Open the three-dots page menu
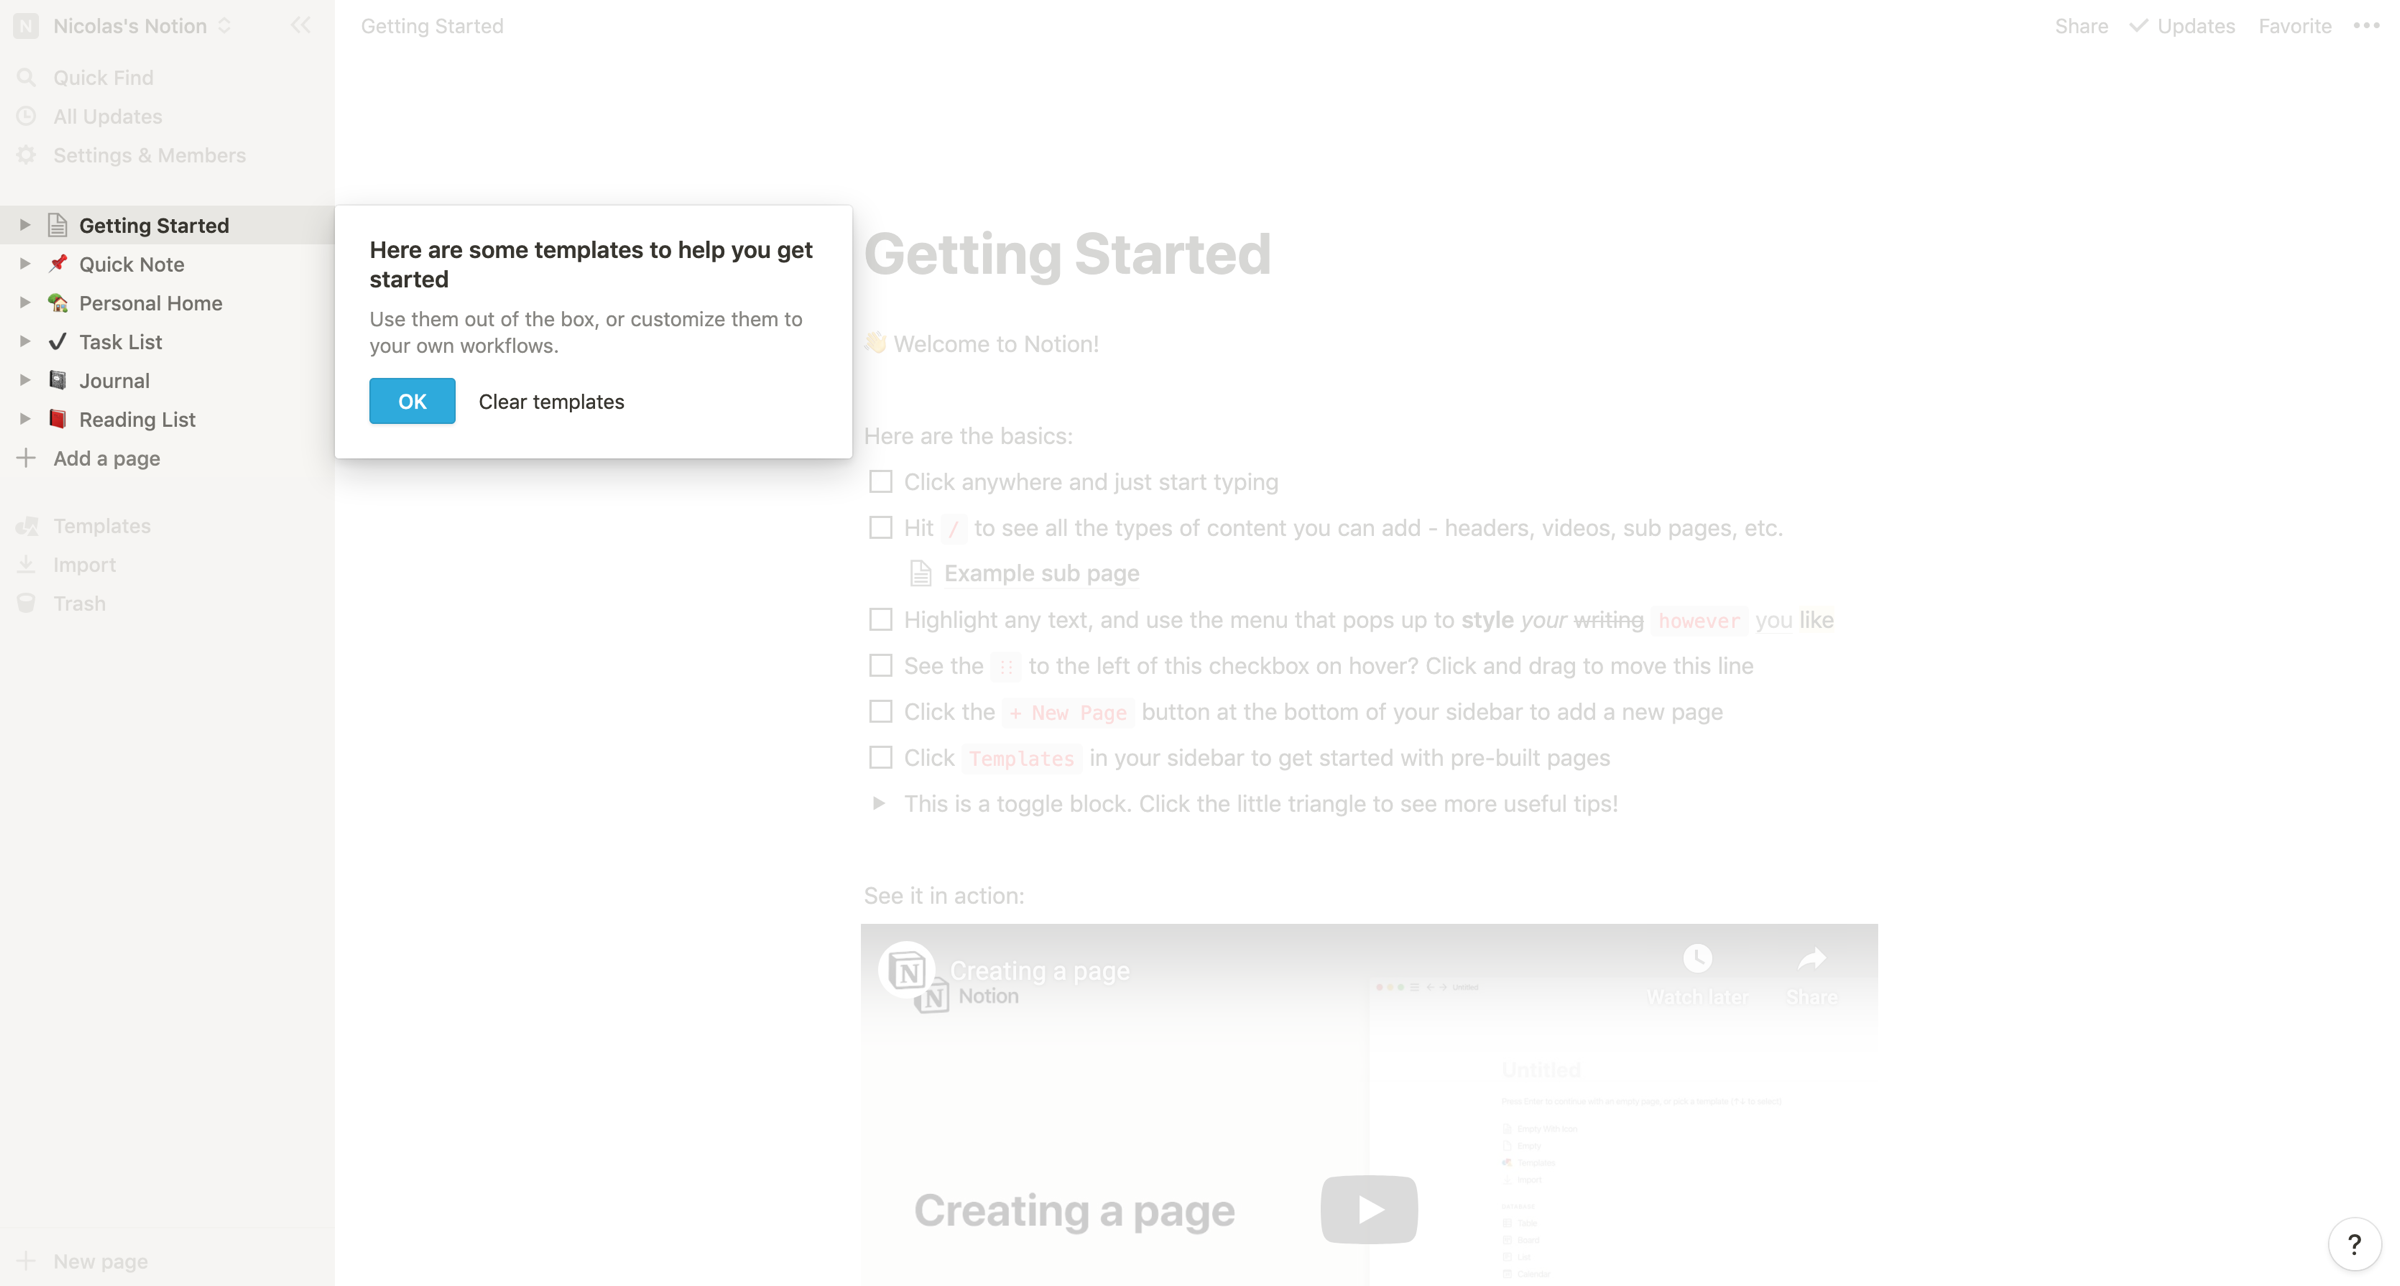This screenshot has width=2400, height=1286. pyautogui.click(x=2366, y=26)
